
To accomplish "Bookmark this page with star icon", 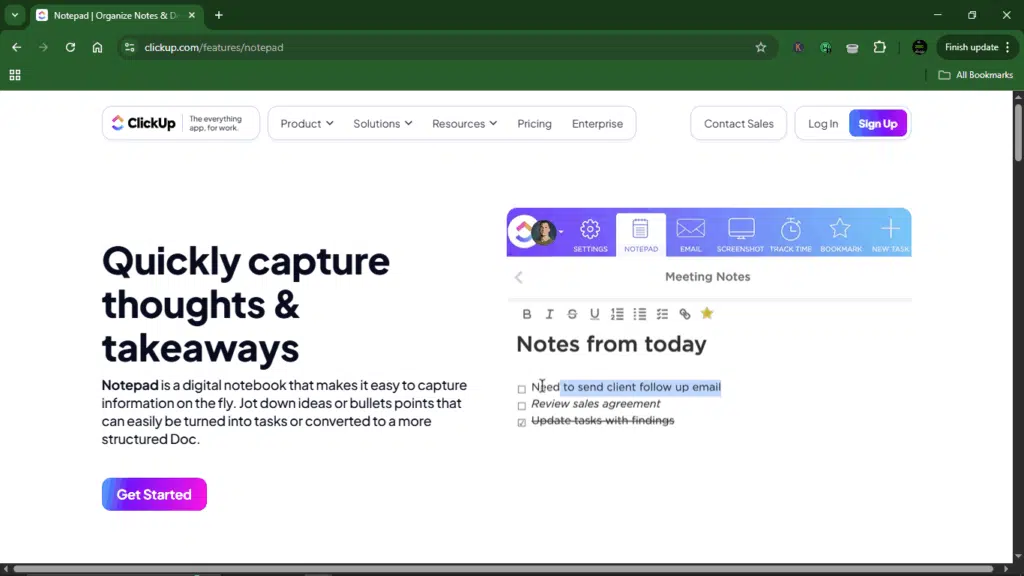I will point(761,47).
